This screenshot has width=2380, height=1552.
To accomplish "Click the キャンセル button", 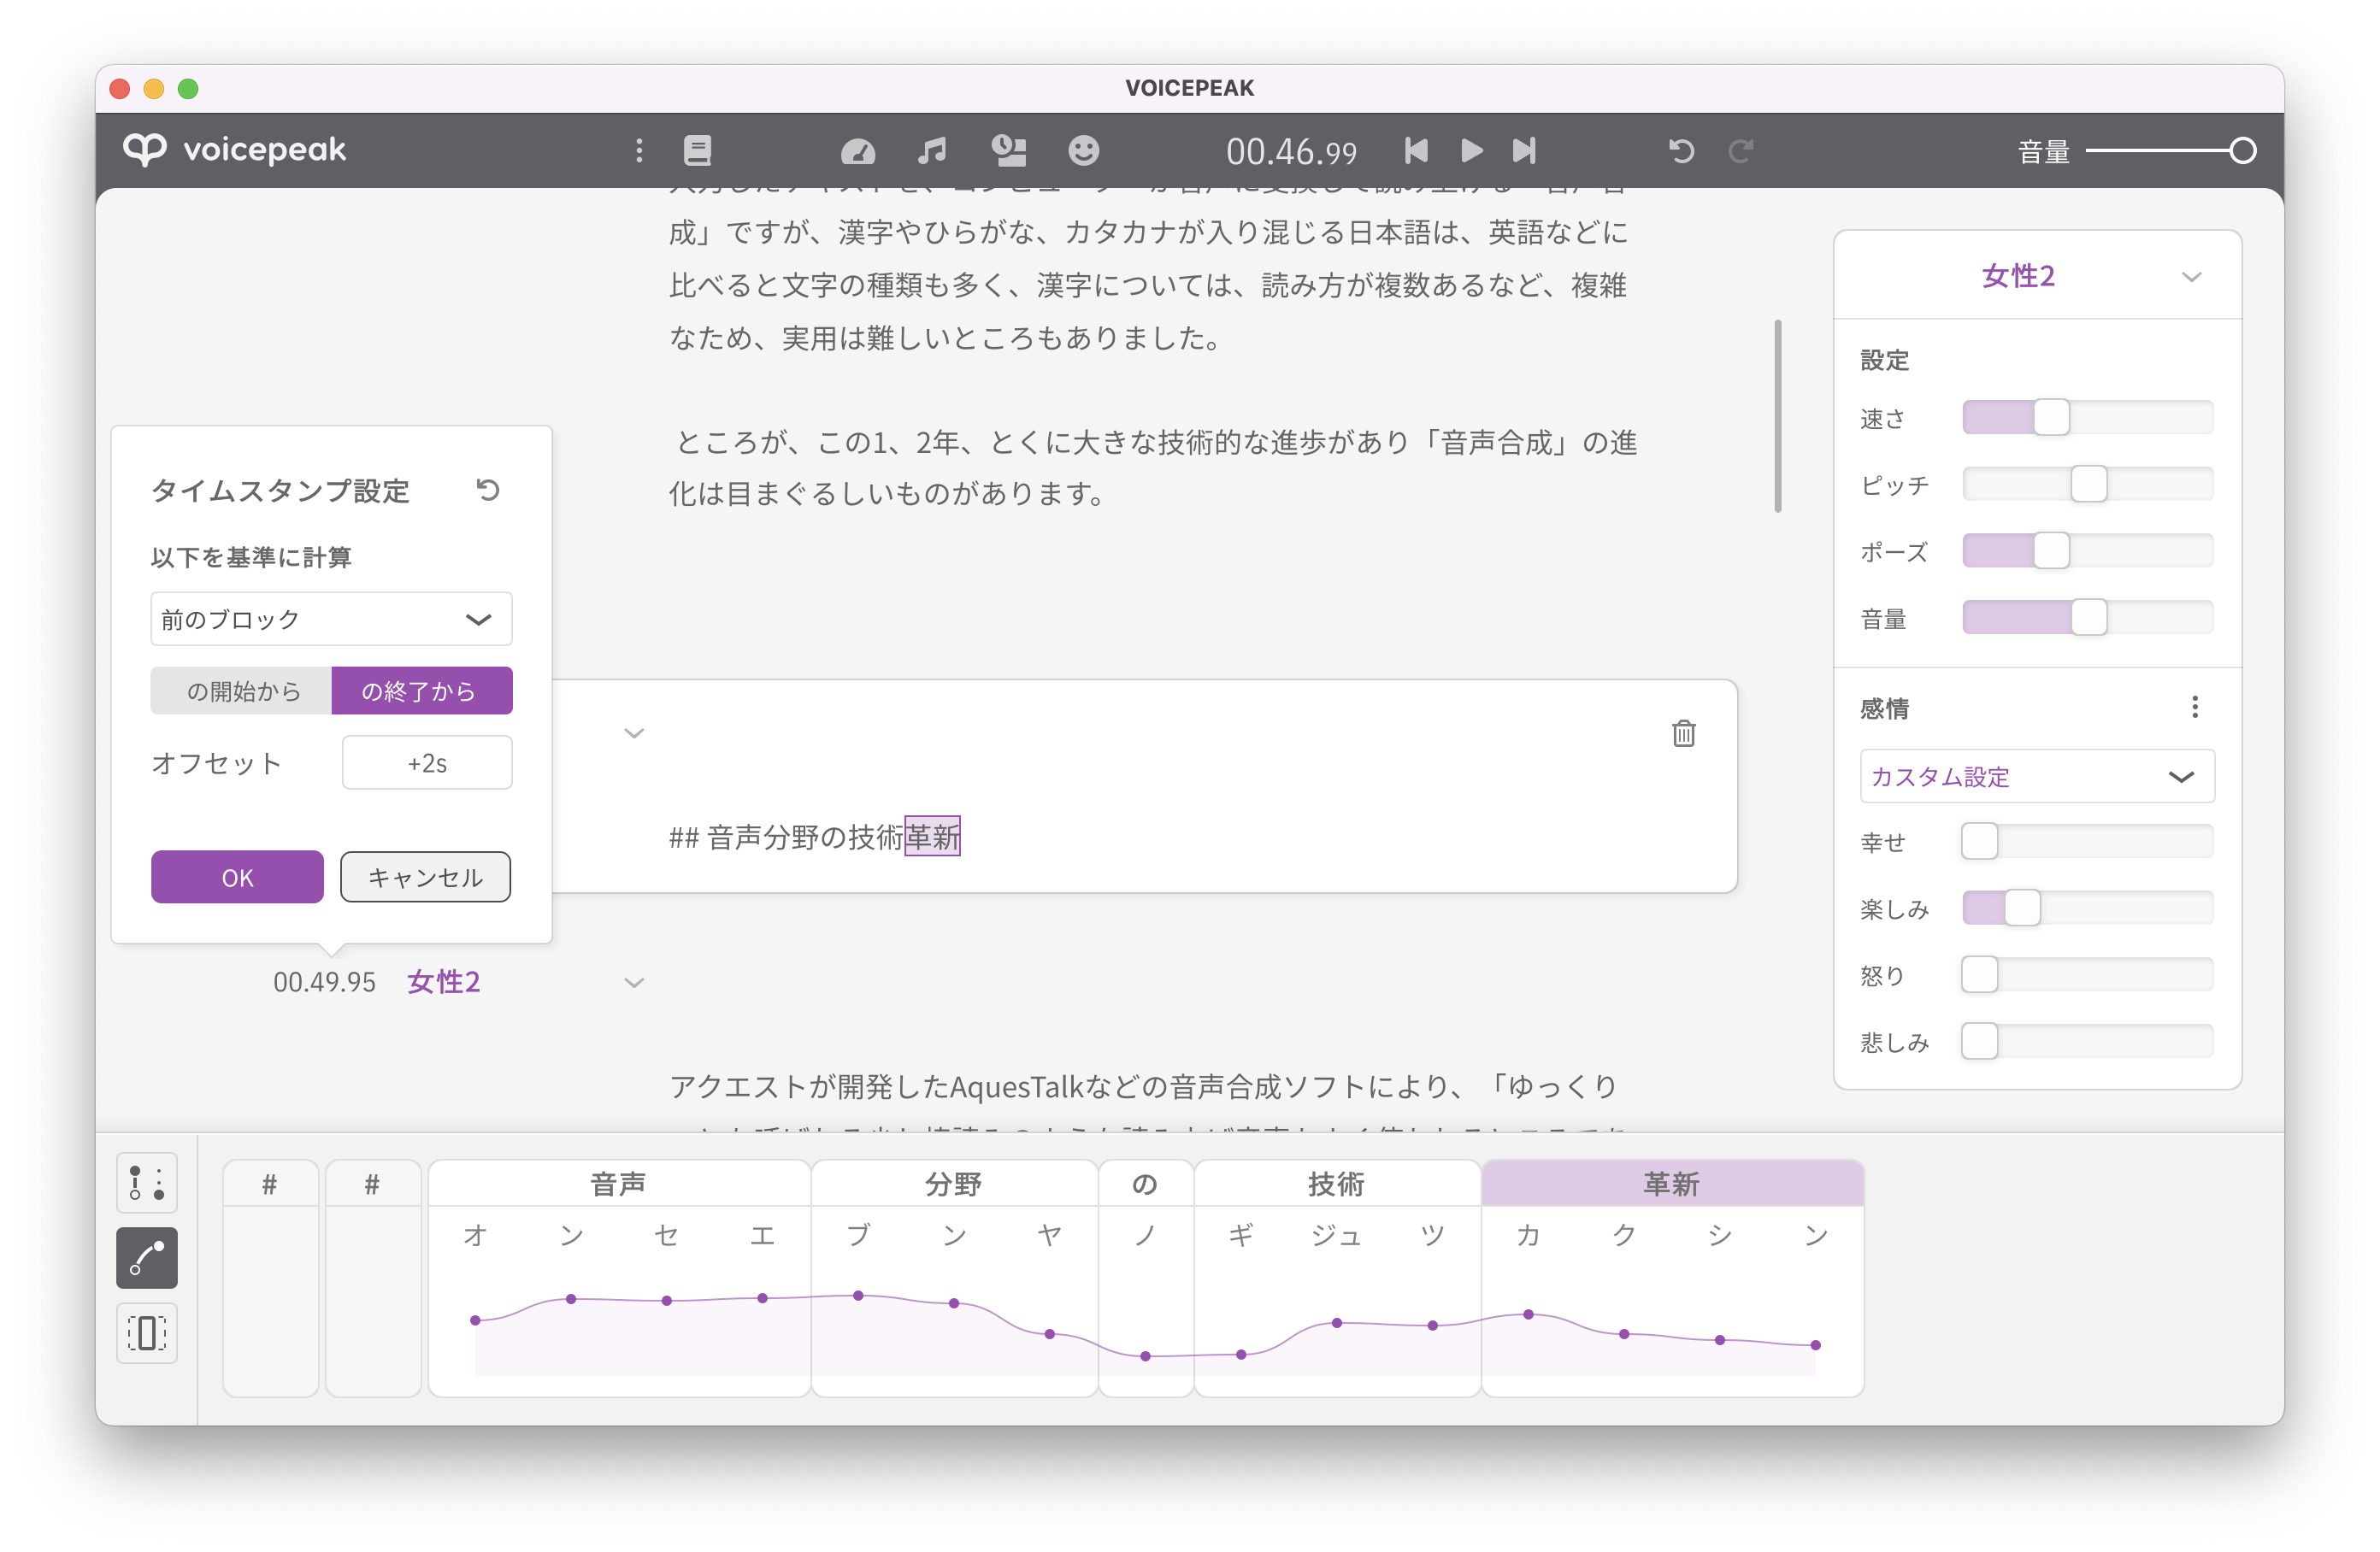I will 425,877.
